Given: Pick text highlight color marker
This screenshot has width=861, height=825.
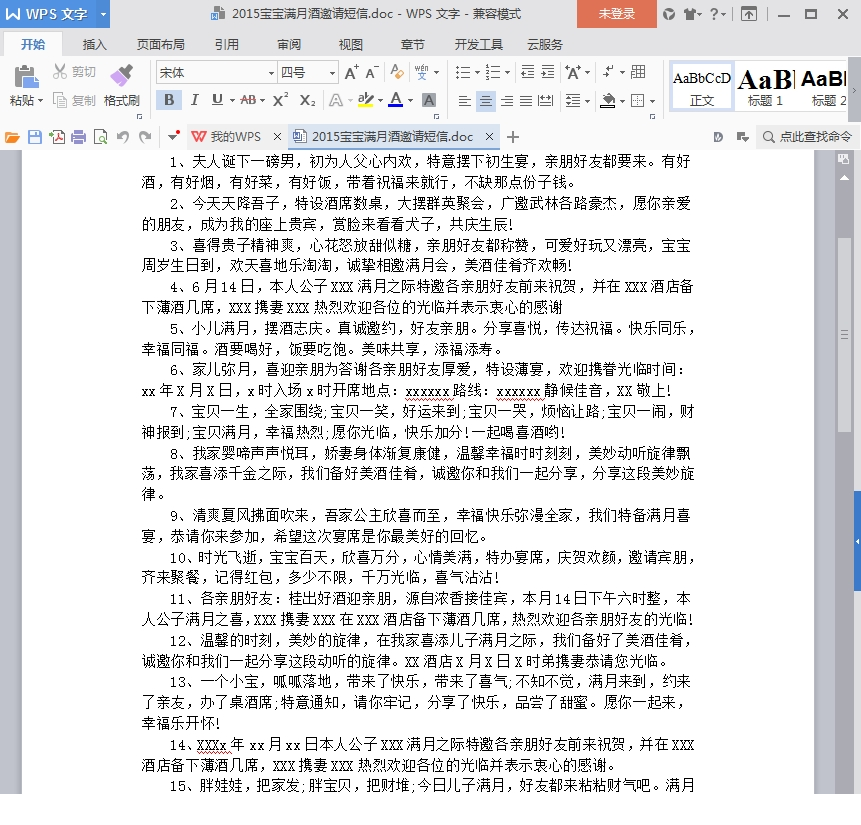Looking at the screenshot, I should (x=365, y=100).
